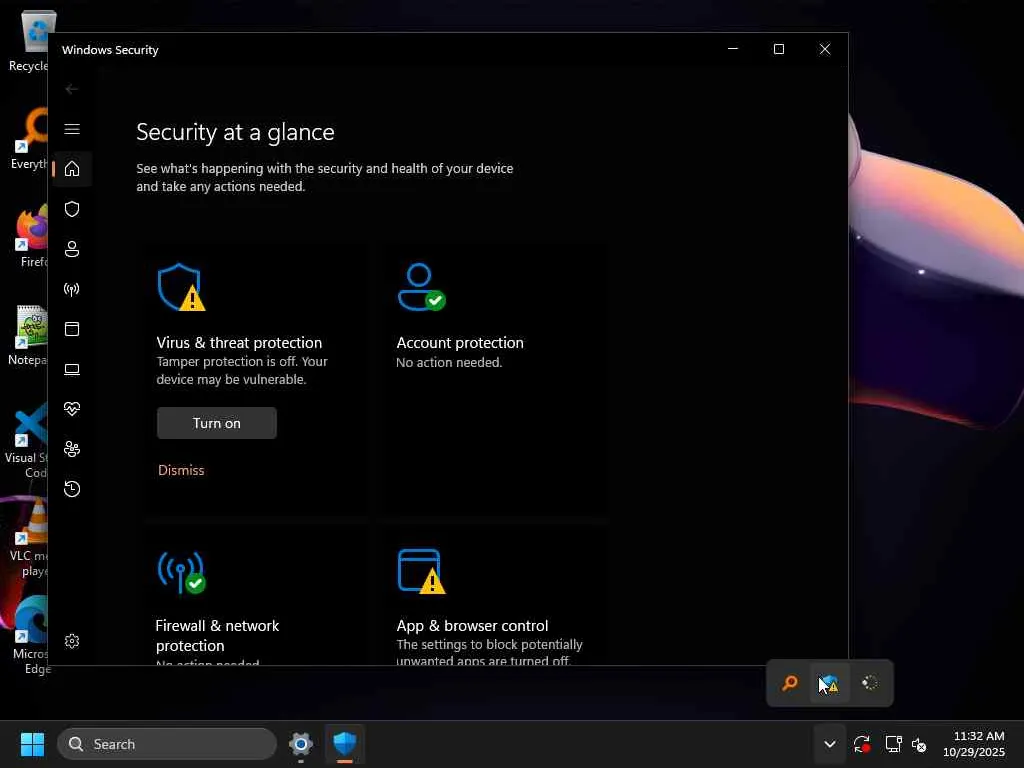Viewport: 1024px width, 768px height.
Task: Open the muted volume tray icon
Action: [x=919, y=744]
